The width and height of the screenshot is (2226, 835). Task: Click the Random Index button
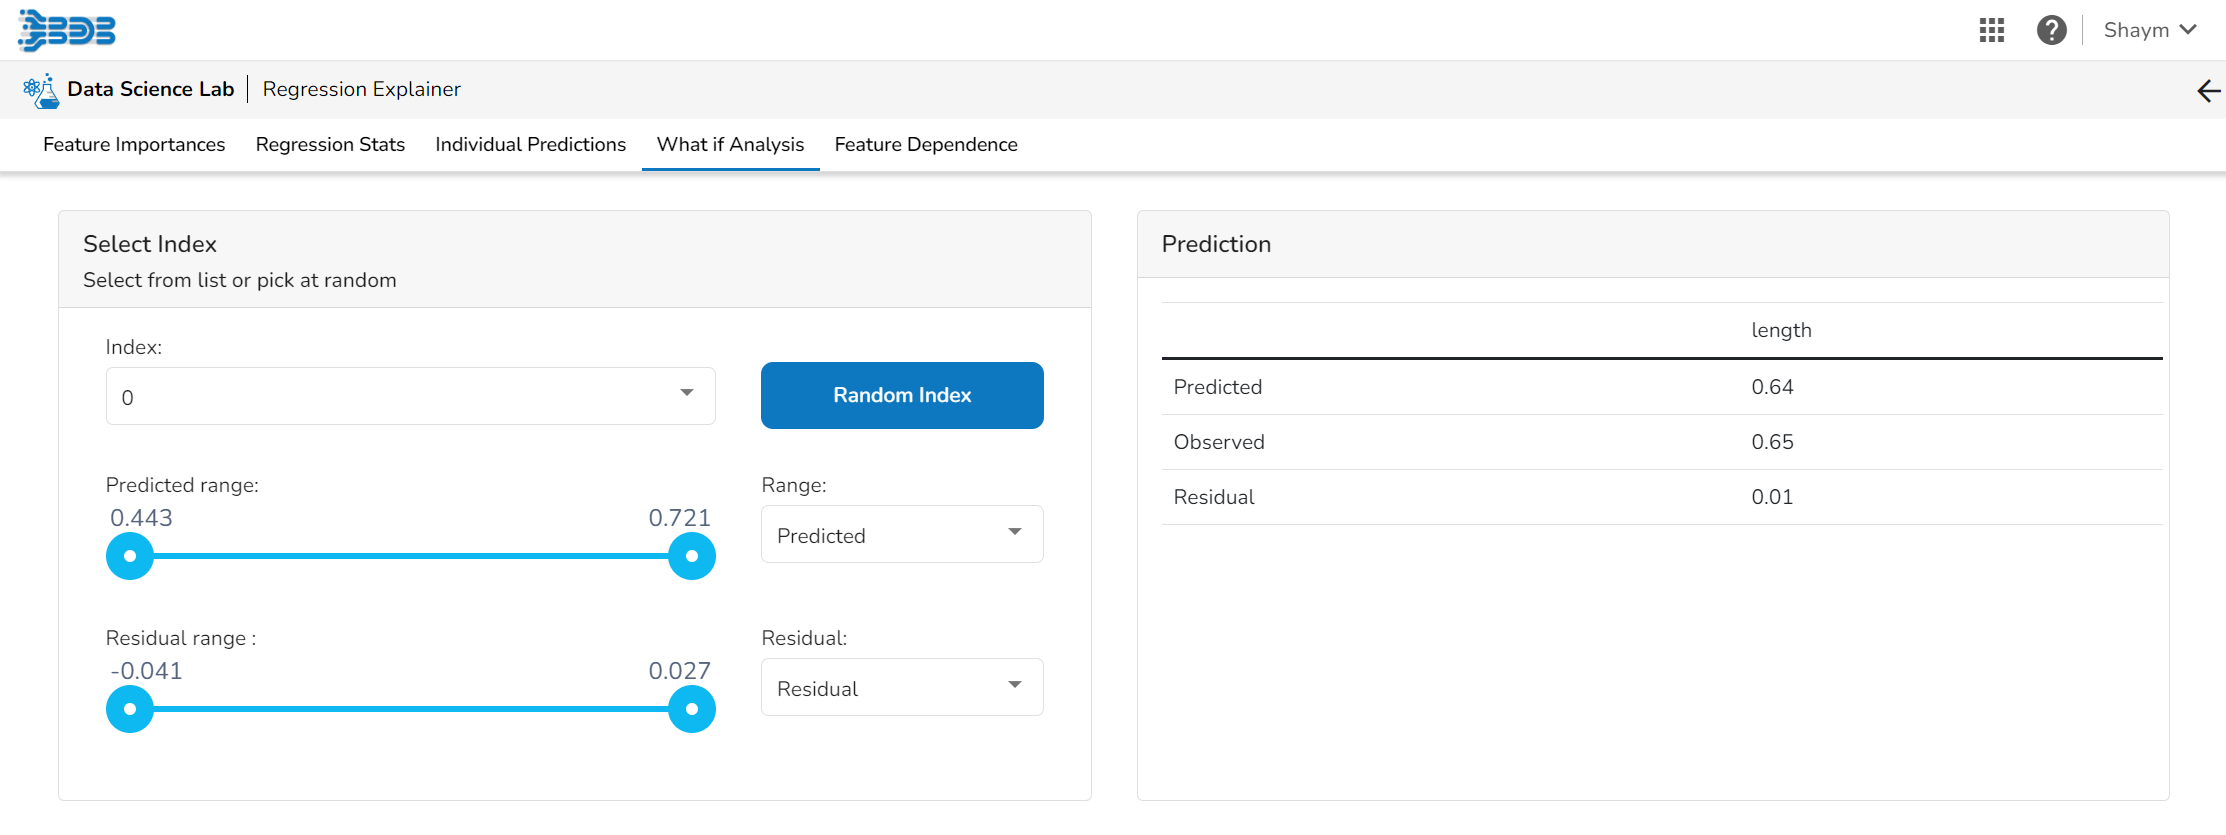coord(901,395)
